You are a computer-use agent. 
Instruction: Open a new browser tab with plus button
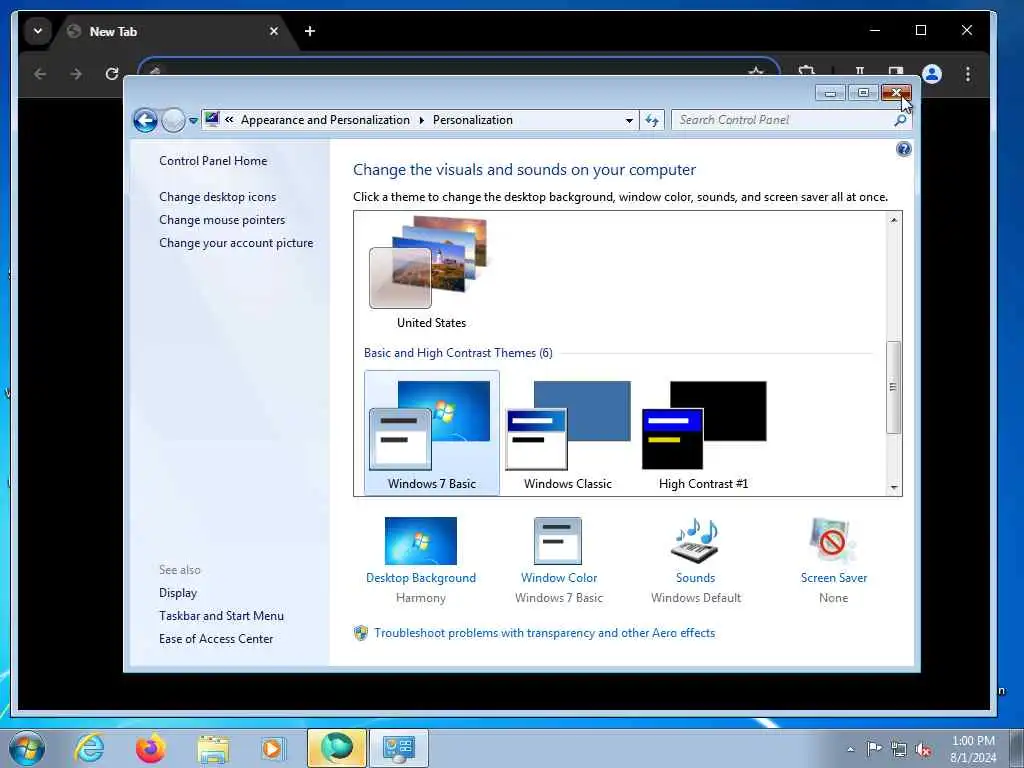pyautogui.click(x=310, y=31)
